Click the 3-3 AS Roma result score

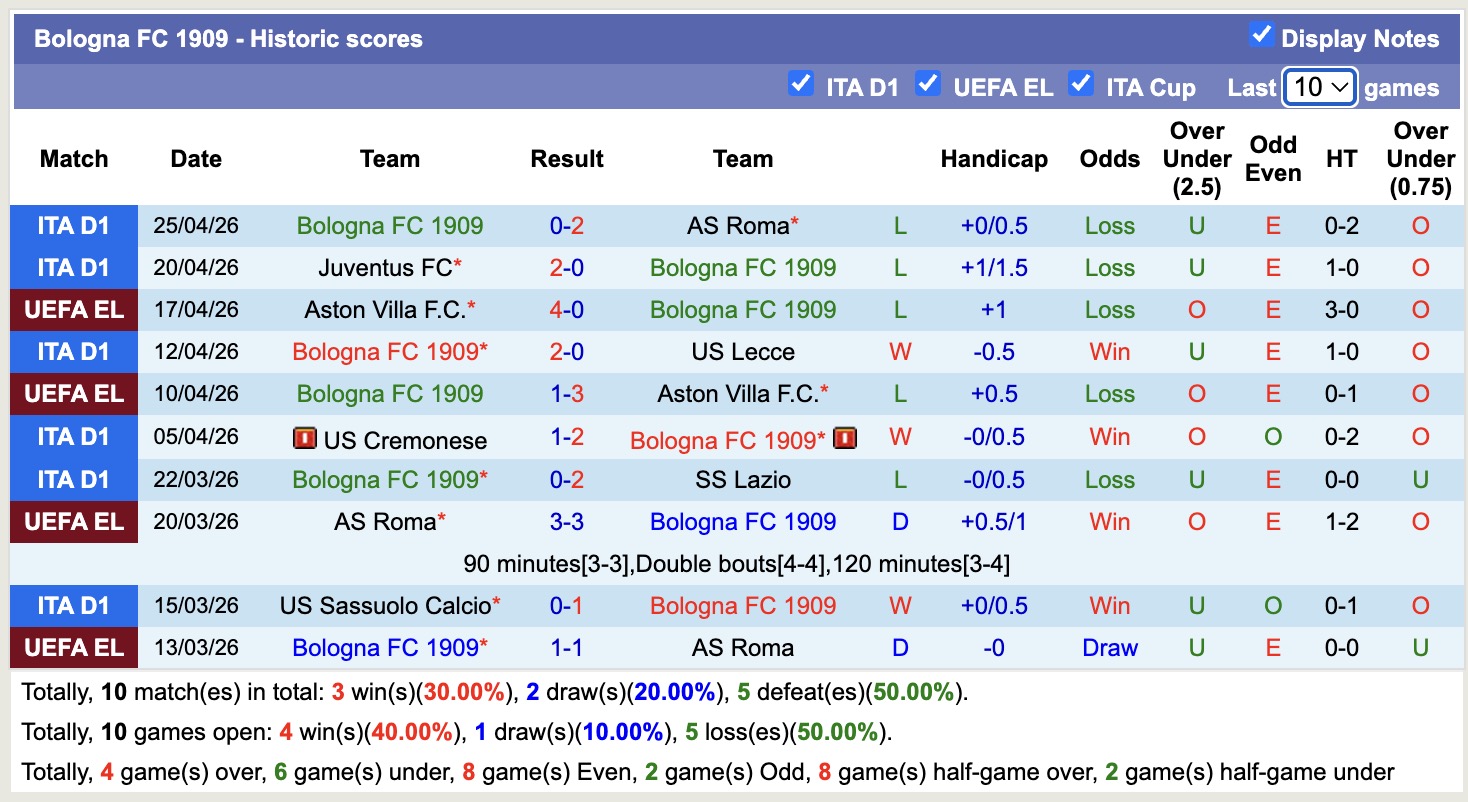pos(567,522)
